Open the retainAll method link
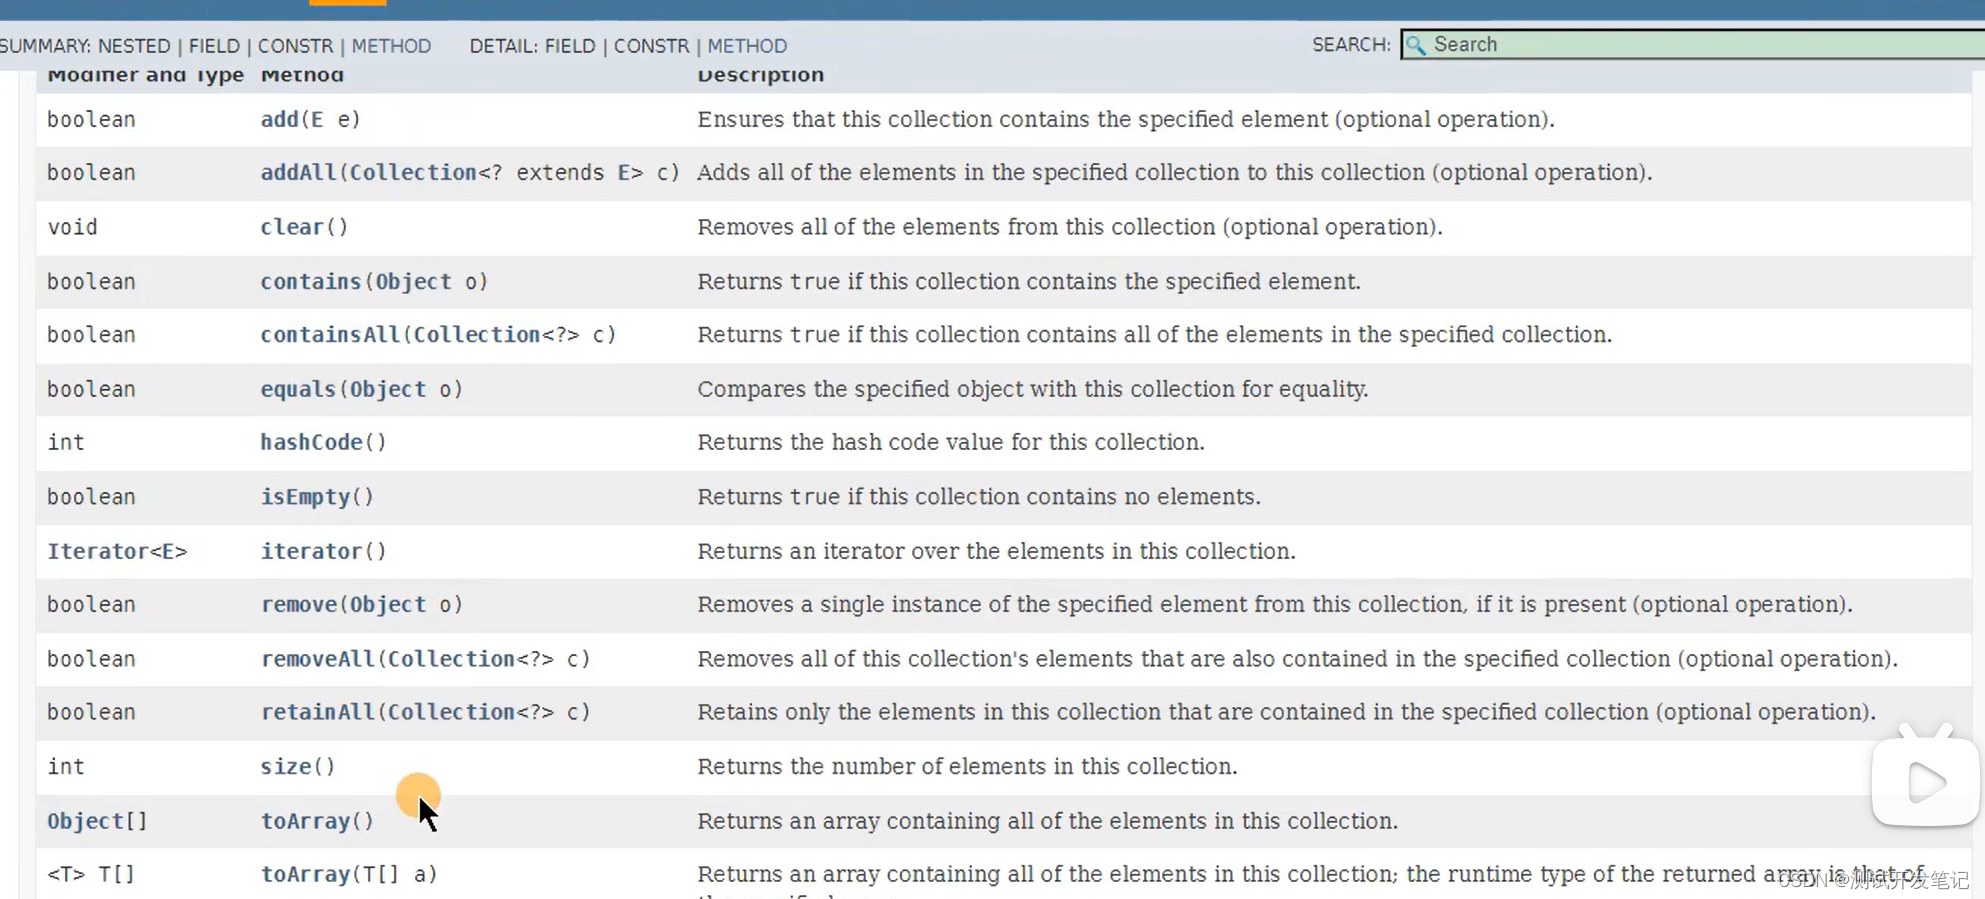1985x899 pixels. (317, 712)
